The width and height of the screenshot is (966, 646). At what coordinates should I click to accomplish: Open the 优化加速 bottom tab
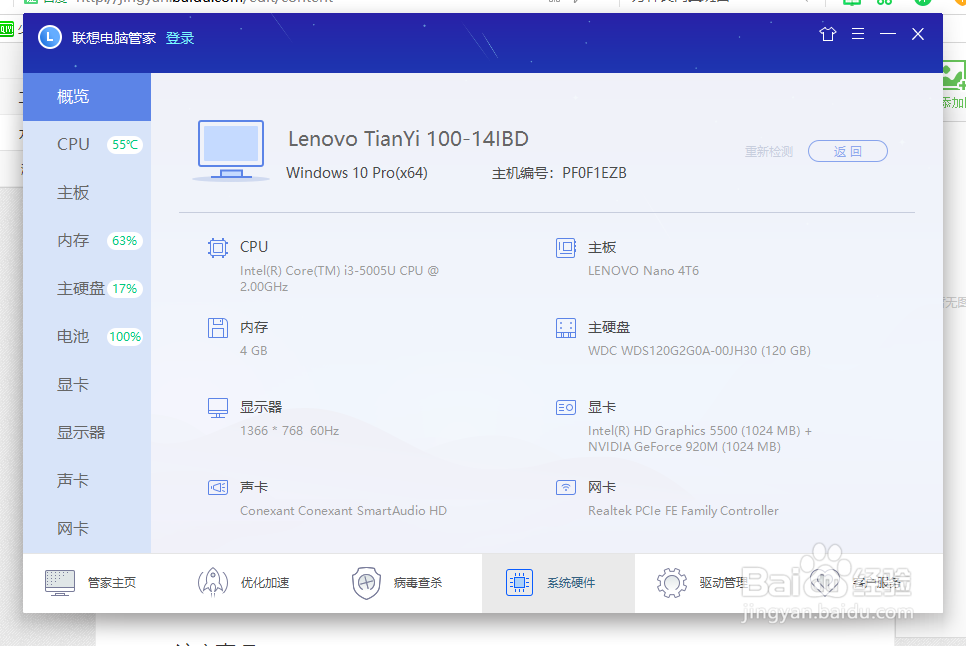(x=252, y=583)
